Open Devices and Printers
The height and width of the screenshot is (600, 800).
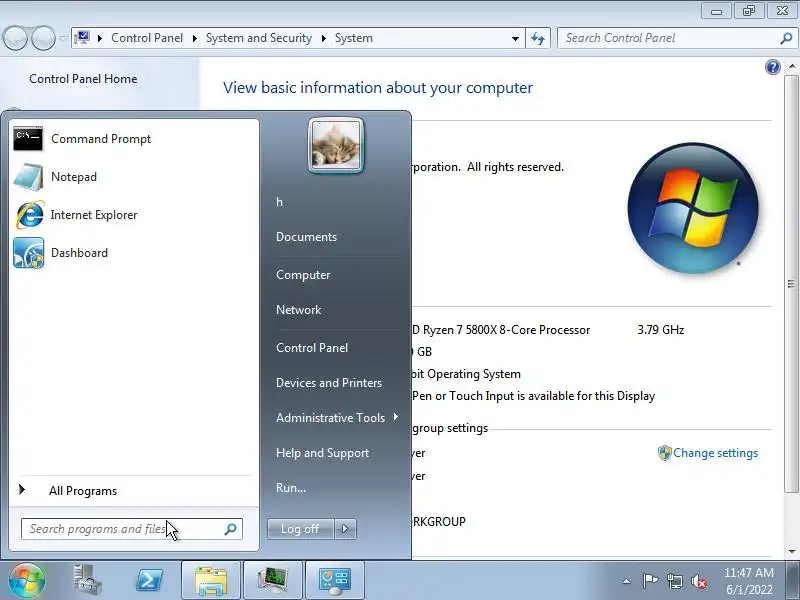click(x=329, y=383)
